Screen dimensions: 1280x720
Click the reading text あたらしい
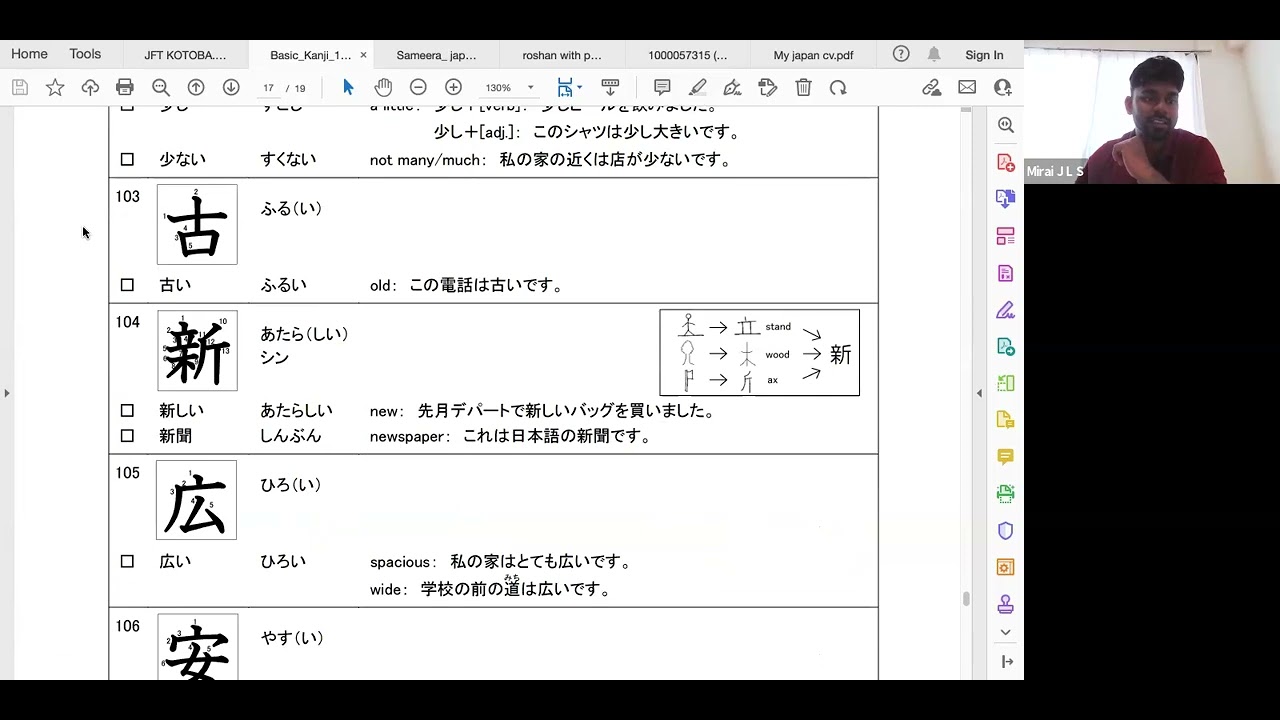296,410
